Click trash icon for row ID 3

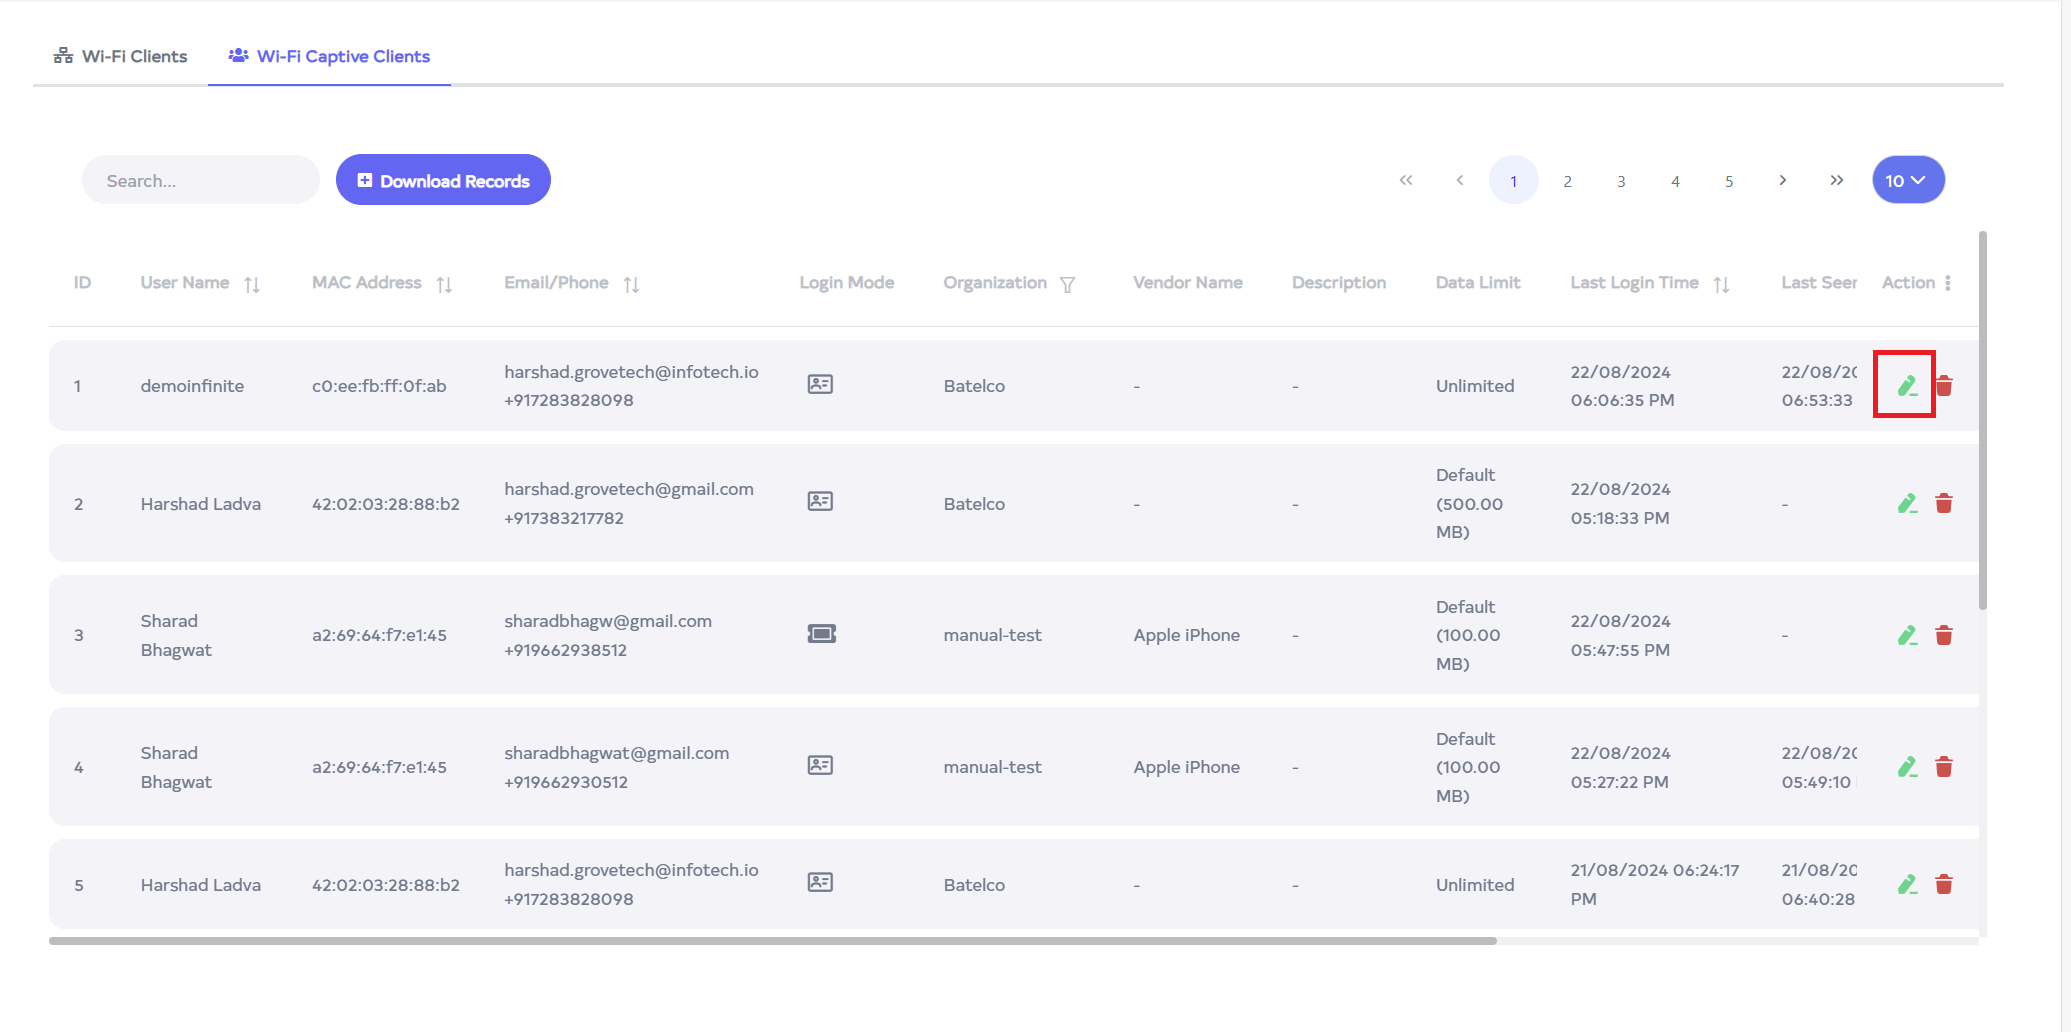[x=1943, y=635]
